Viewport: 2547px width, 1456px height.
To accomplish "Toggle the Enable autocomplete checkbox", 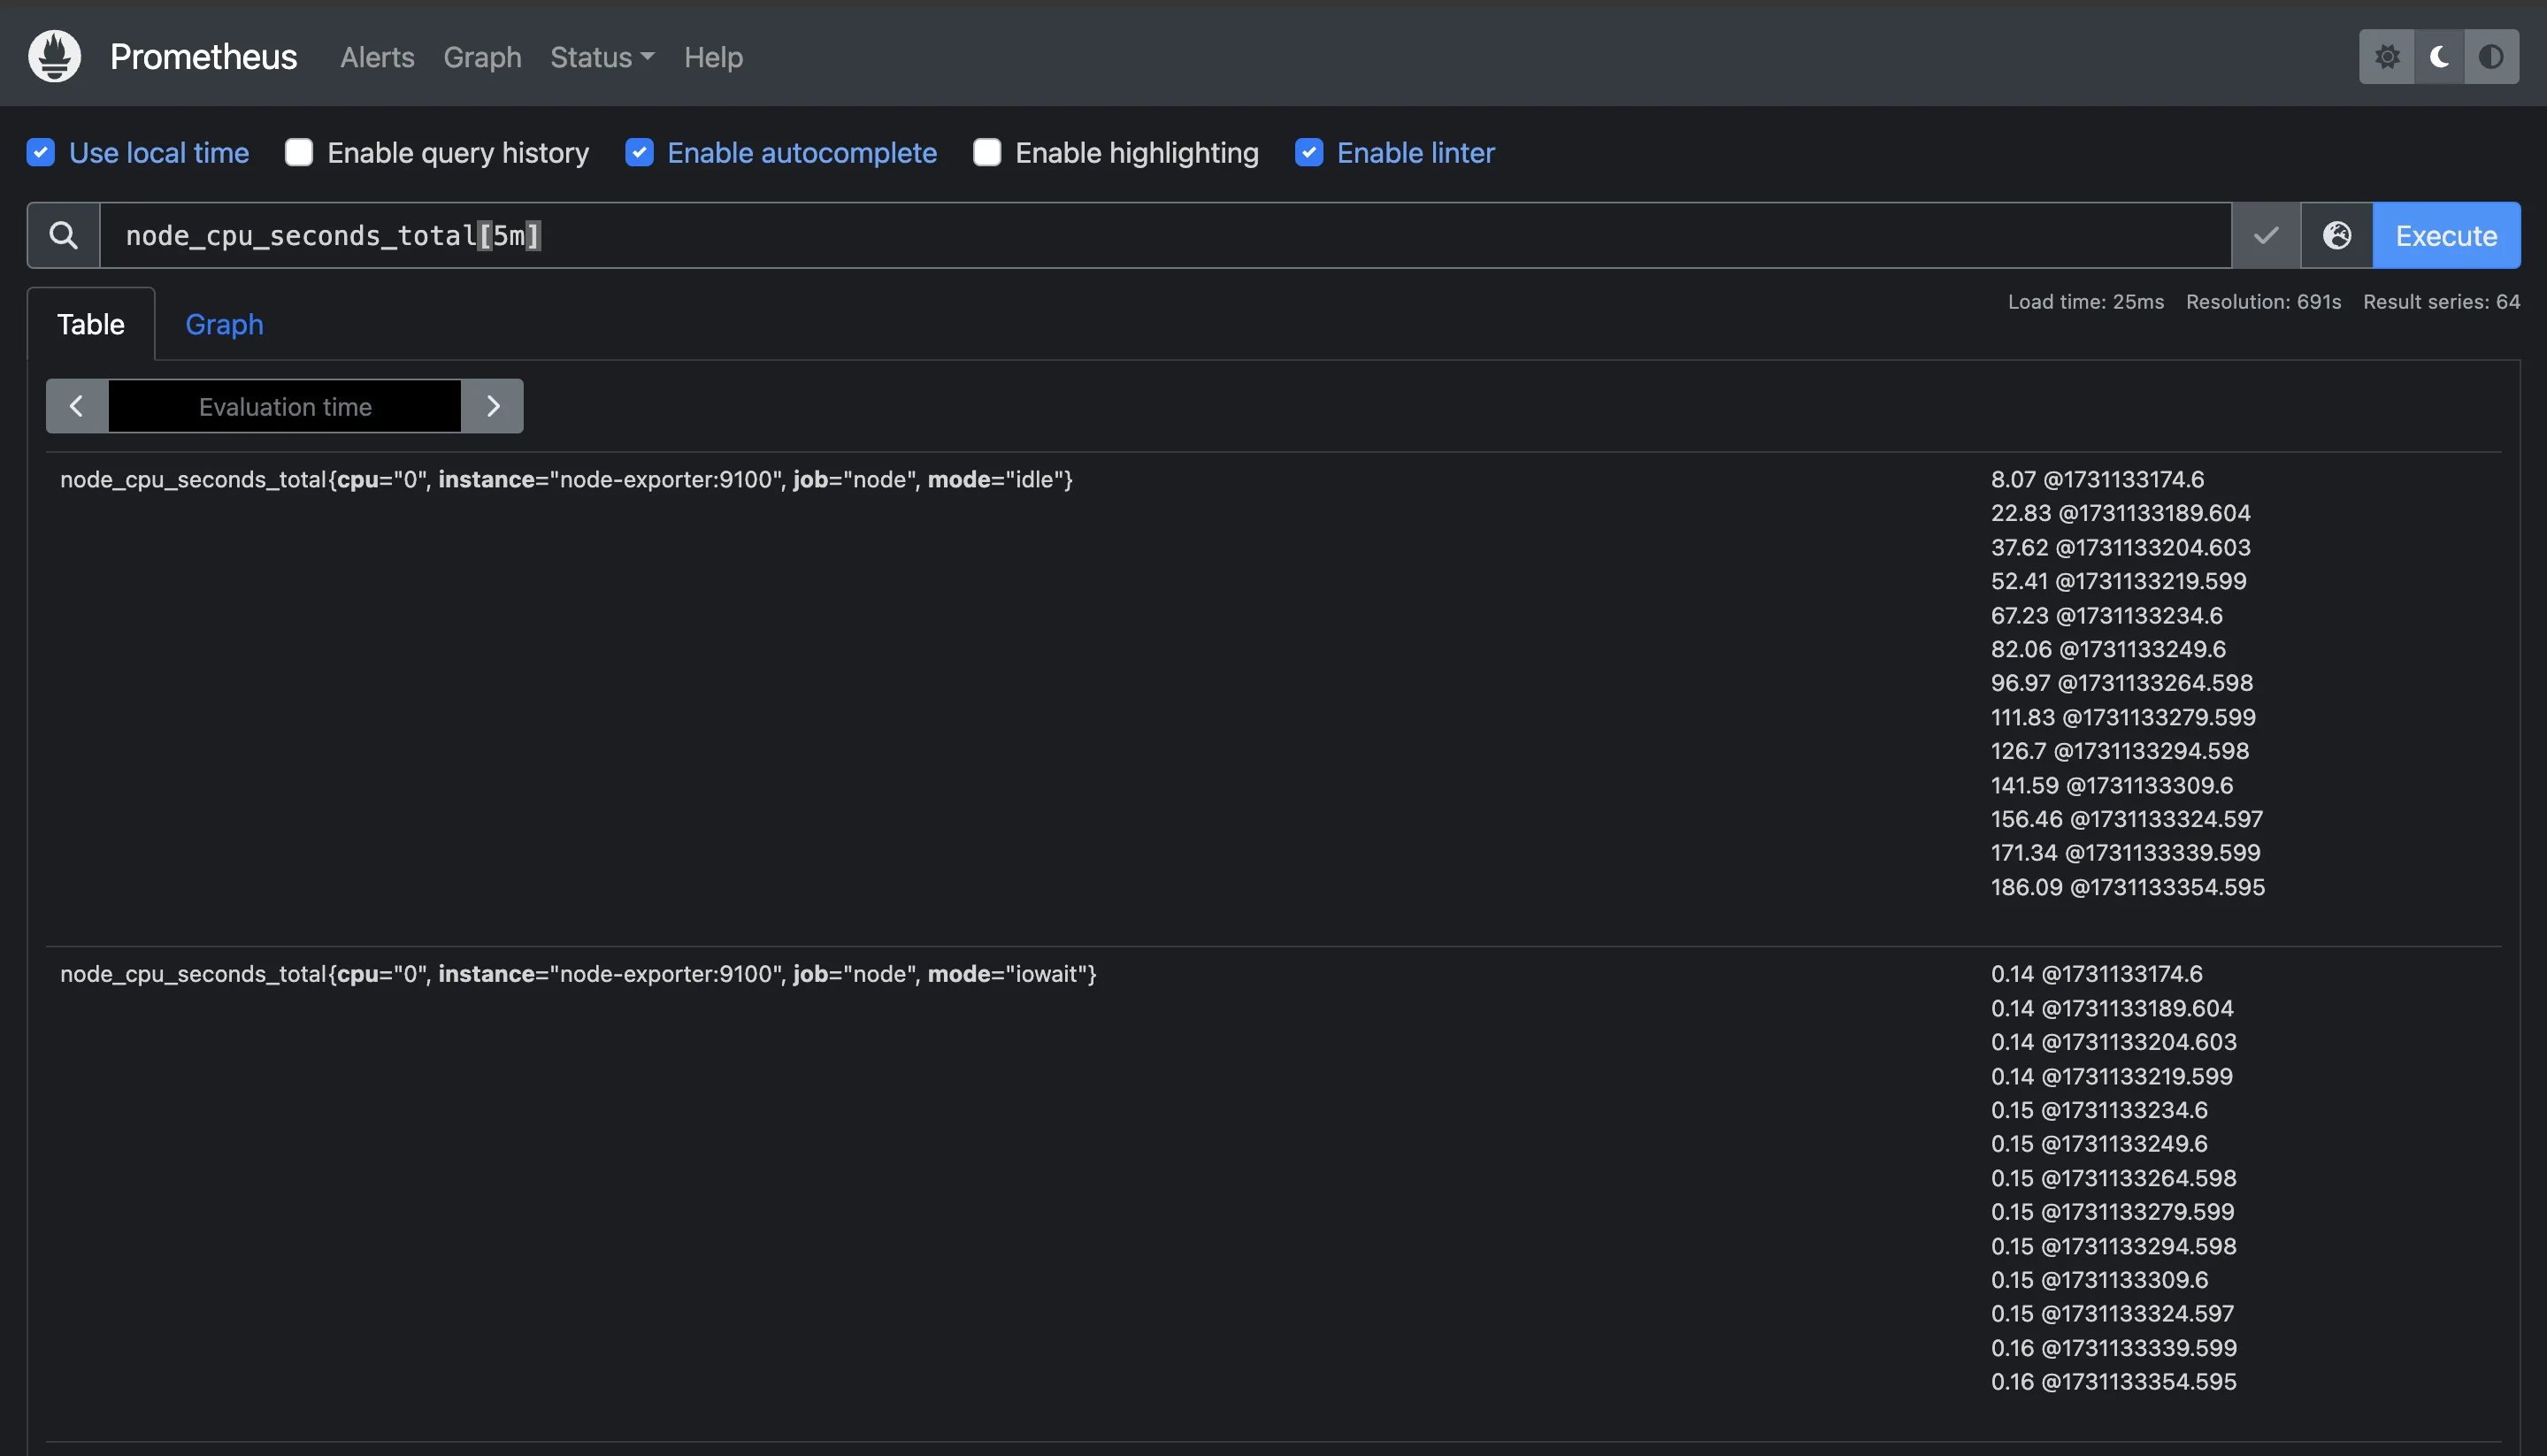I will (x=639, y=152).
